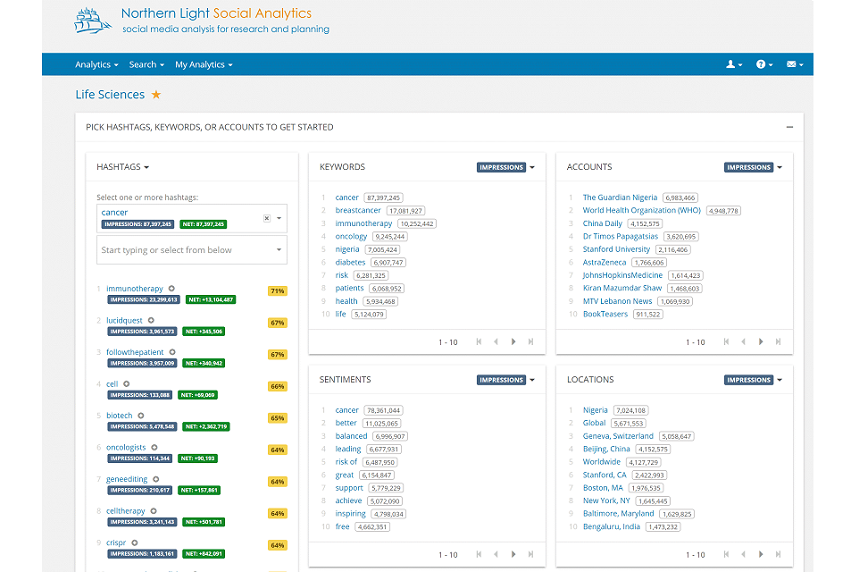This screenshot has height=572, width=864.
Task: Add followthepatient hashtag using its circle icon
Action: click(x=172, y=352)
